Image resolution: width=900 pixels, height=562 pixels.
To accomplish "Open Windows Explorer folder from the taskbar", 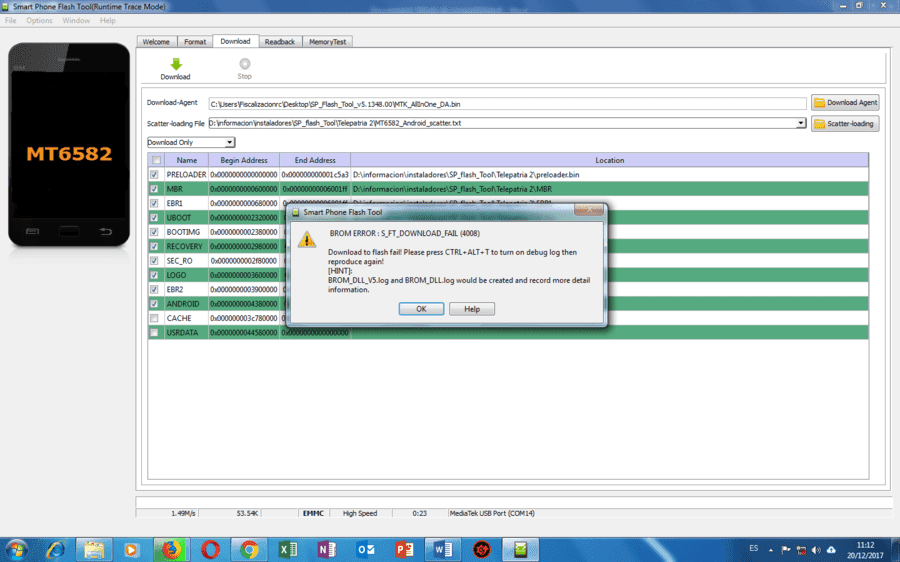I will coord(94,550).
